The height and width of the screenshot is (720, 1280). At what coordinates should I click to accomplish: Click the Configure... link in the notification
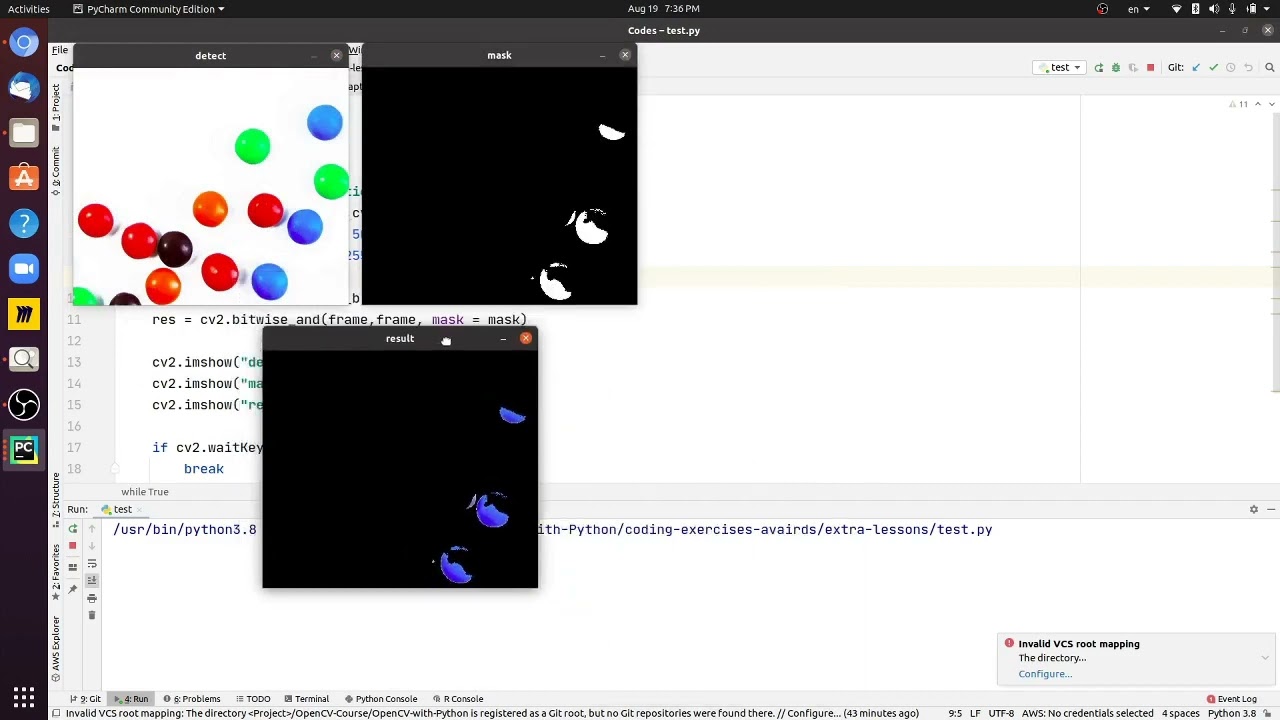point(1045,674)
